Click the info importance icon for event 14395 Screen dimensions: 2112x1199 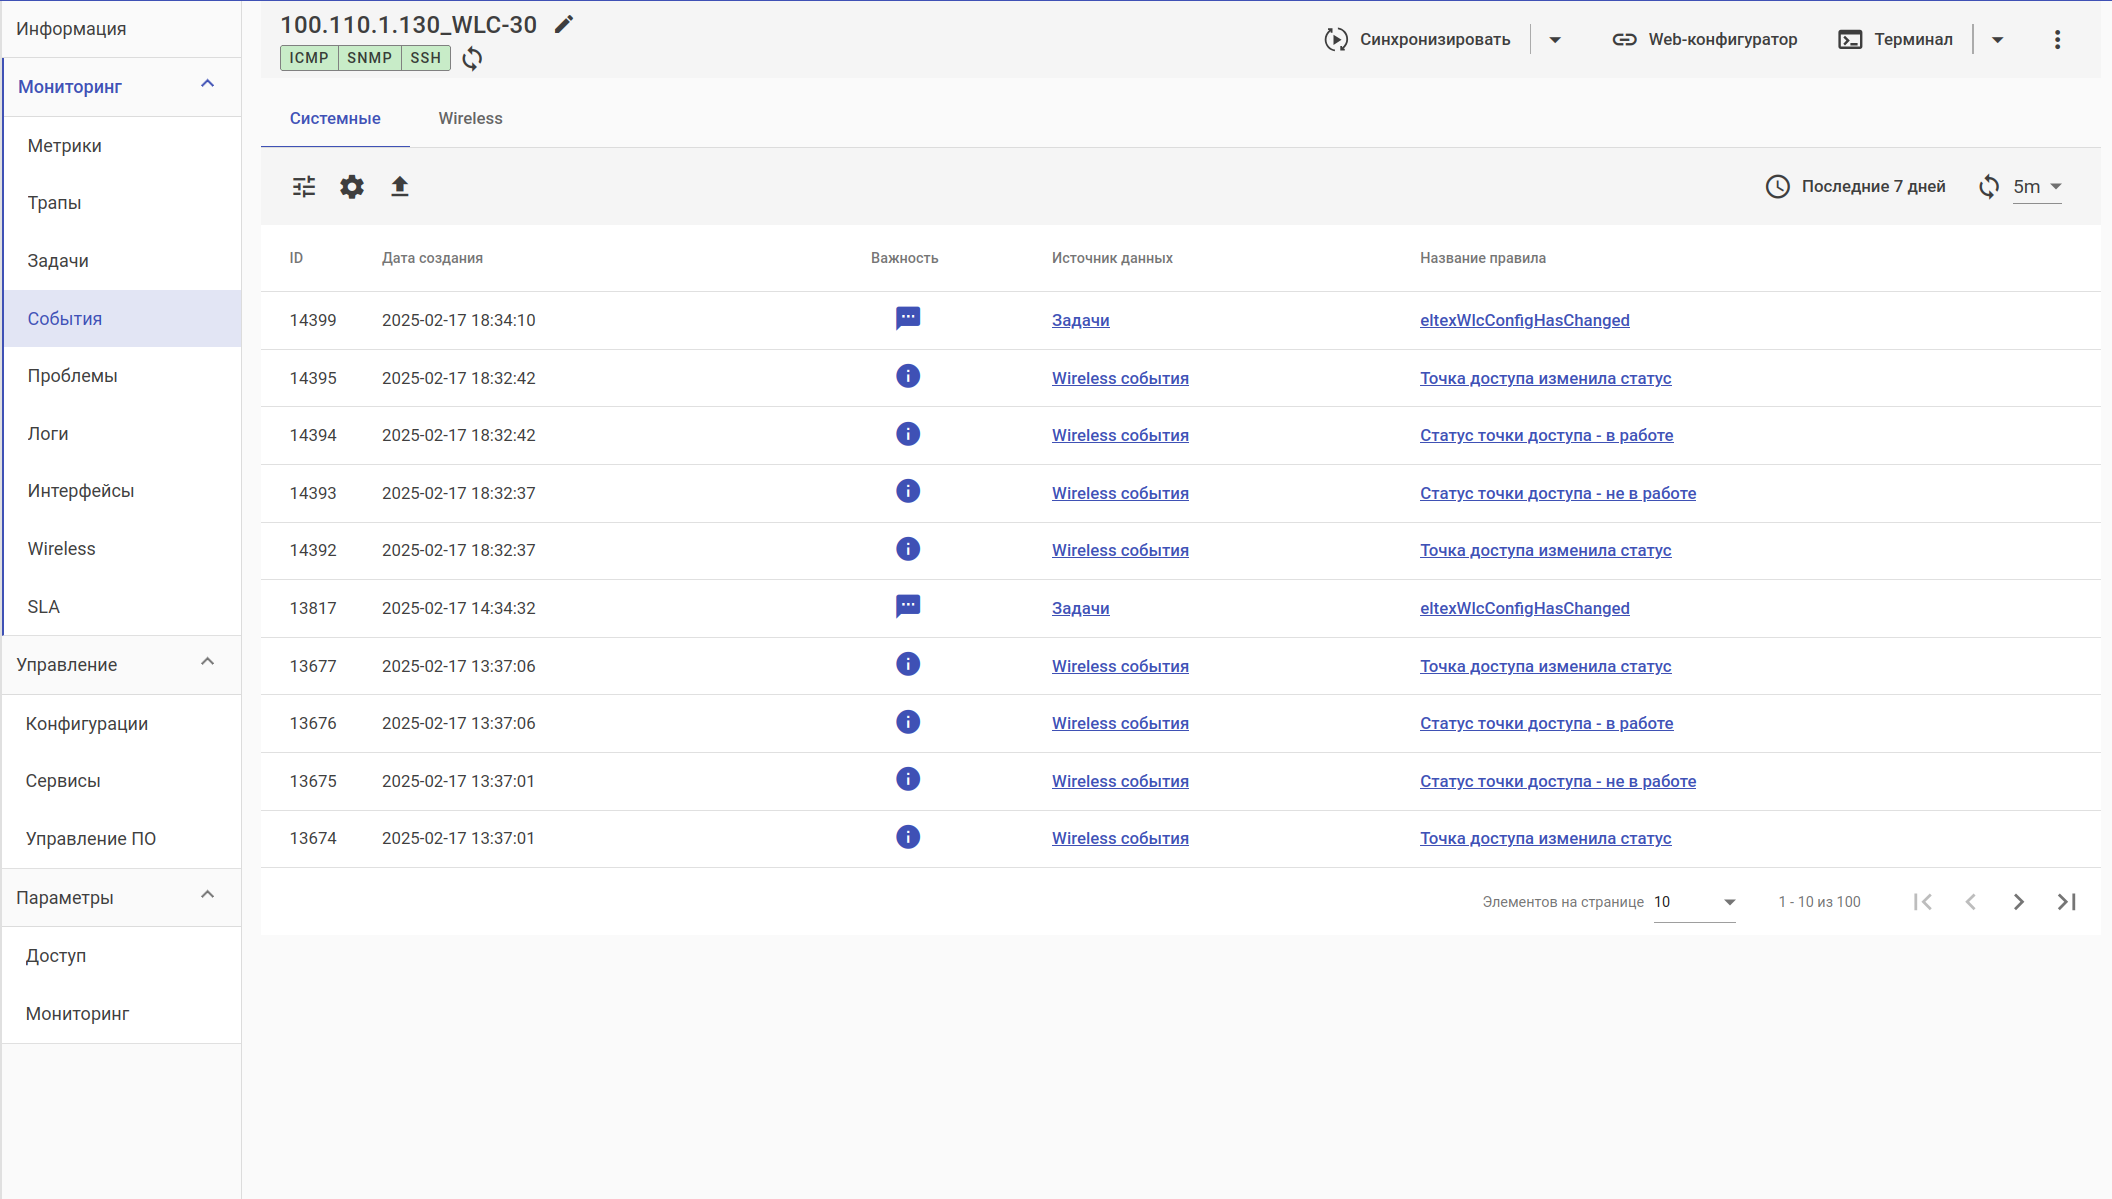pyautogui.click(x=907, y=377)
